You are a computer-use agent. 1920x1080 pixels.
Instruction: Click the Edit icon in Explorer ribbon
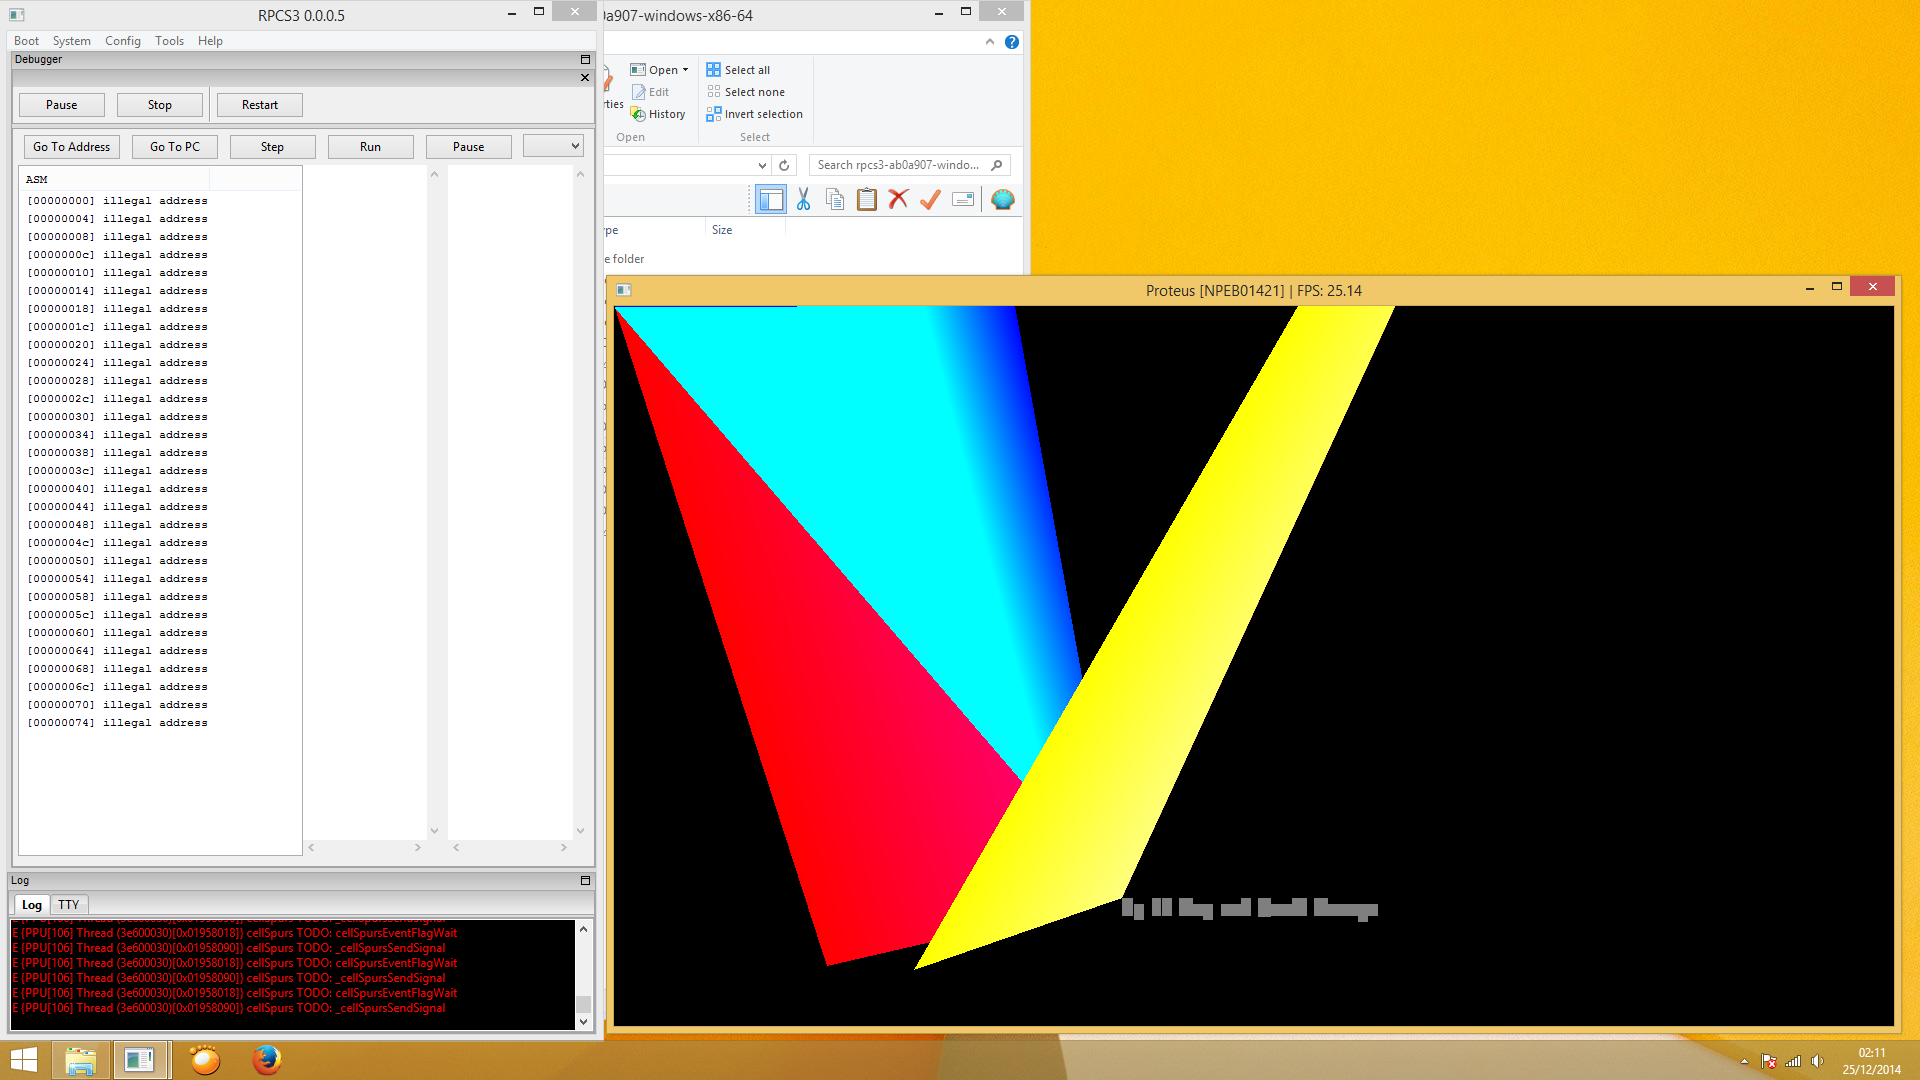pyautogui.click(x=638, y=92)
